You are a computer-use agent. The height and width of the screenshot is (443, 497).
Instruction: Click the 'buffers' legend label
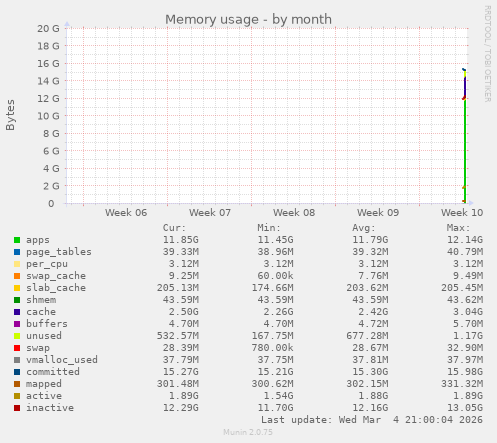click(x=47, y=324)
